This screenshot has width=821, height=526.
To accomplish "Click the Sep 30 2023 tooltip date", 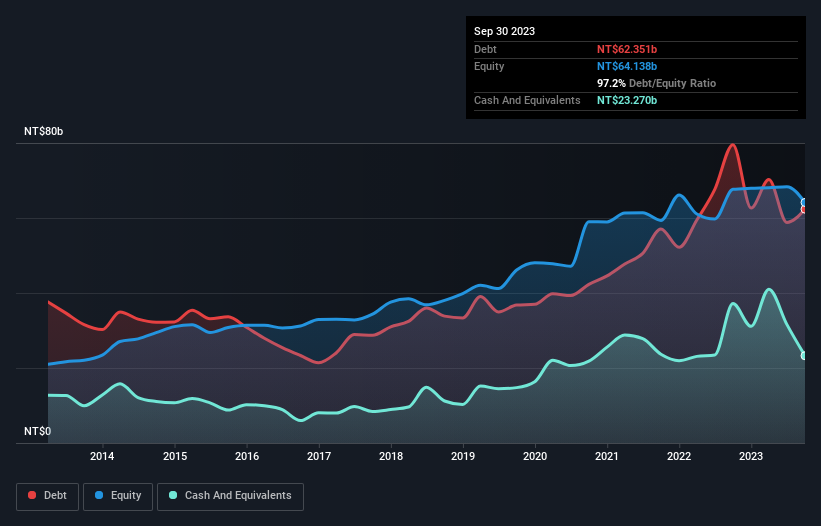I will coord(504,31).
